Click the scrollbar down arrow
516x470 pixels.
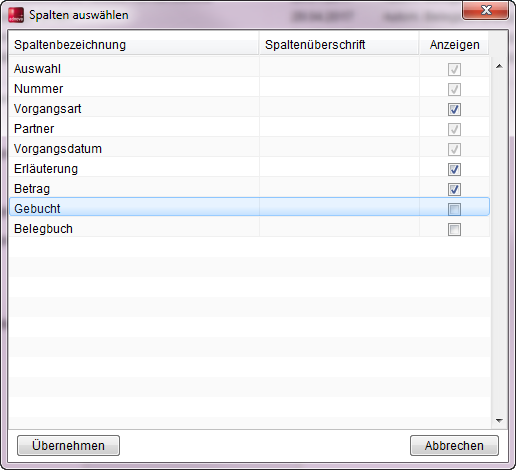click(499, 421)
